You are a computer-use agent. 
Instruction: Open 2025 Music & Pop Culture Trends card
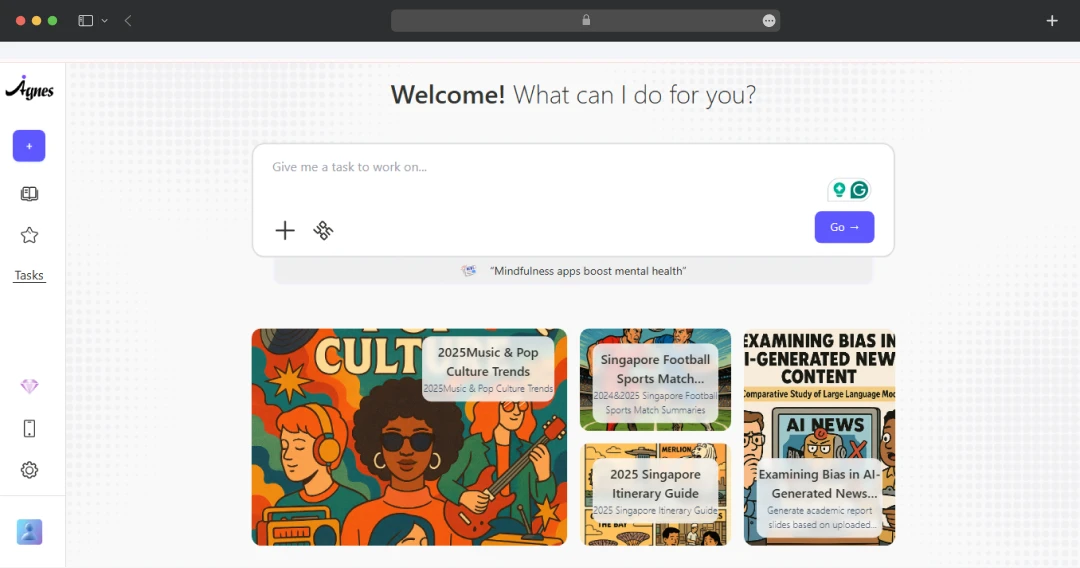pos(409,437)
